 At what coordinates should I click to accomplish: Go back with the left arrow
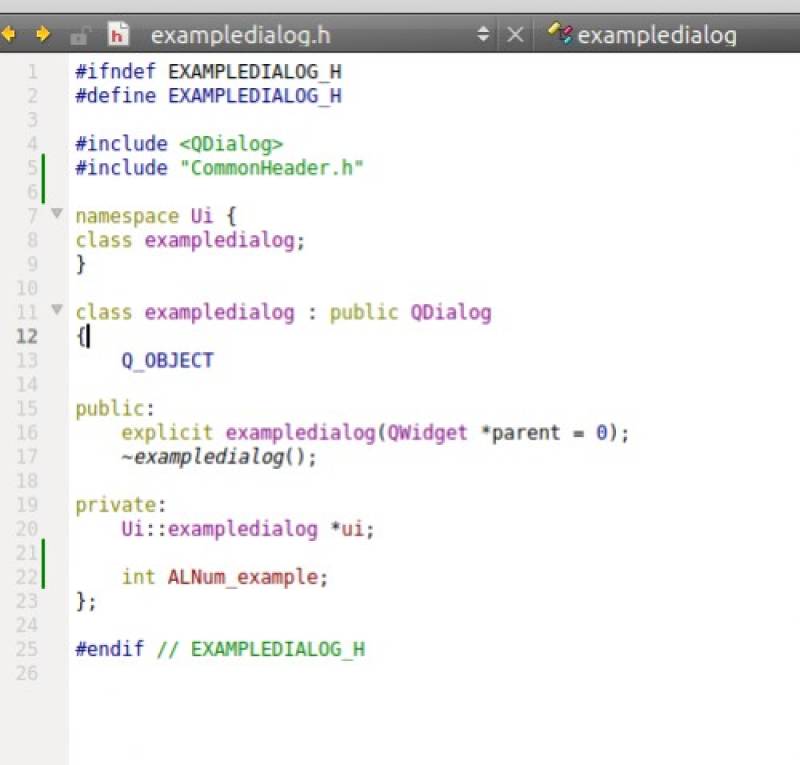pos(8,34)
